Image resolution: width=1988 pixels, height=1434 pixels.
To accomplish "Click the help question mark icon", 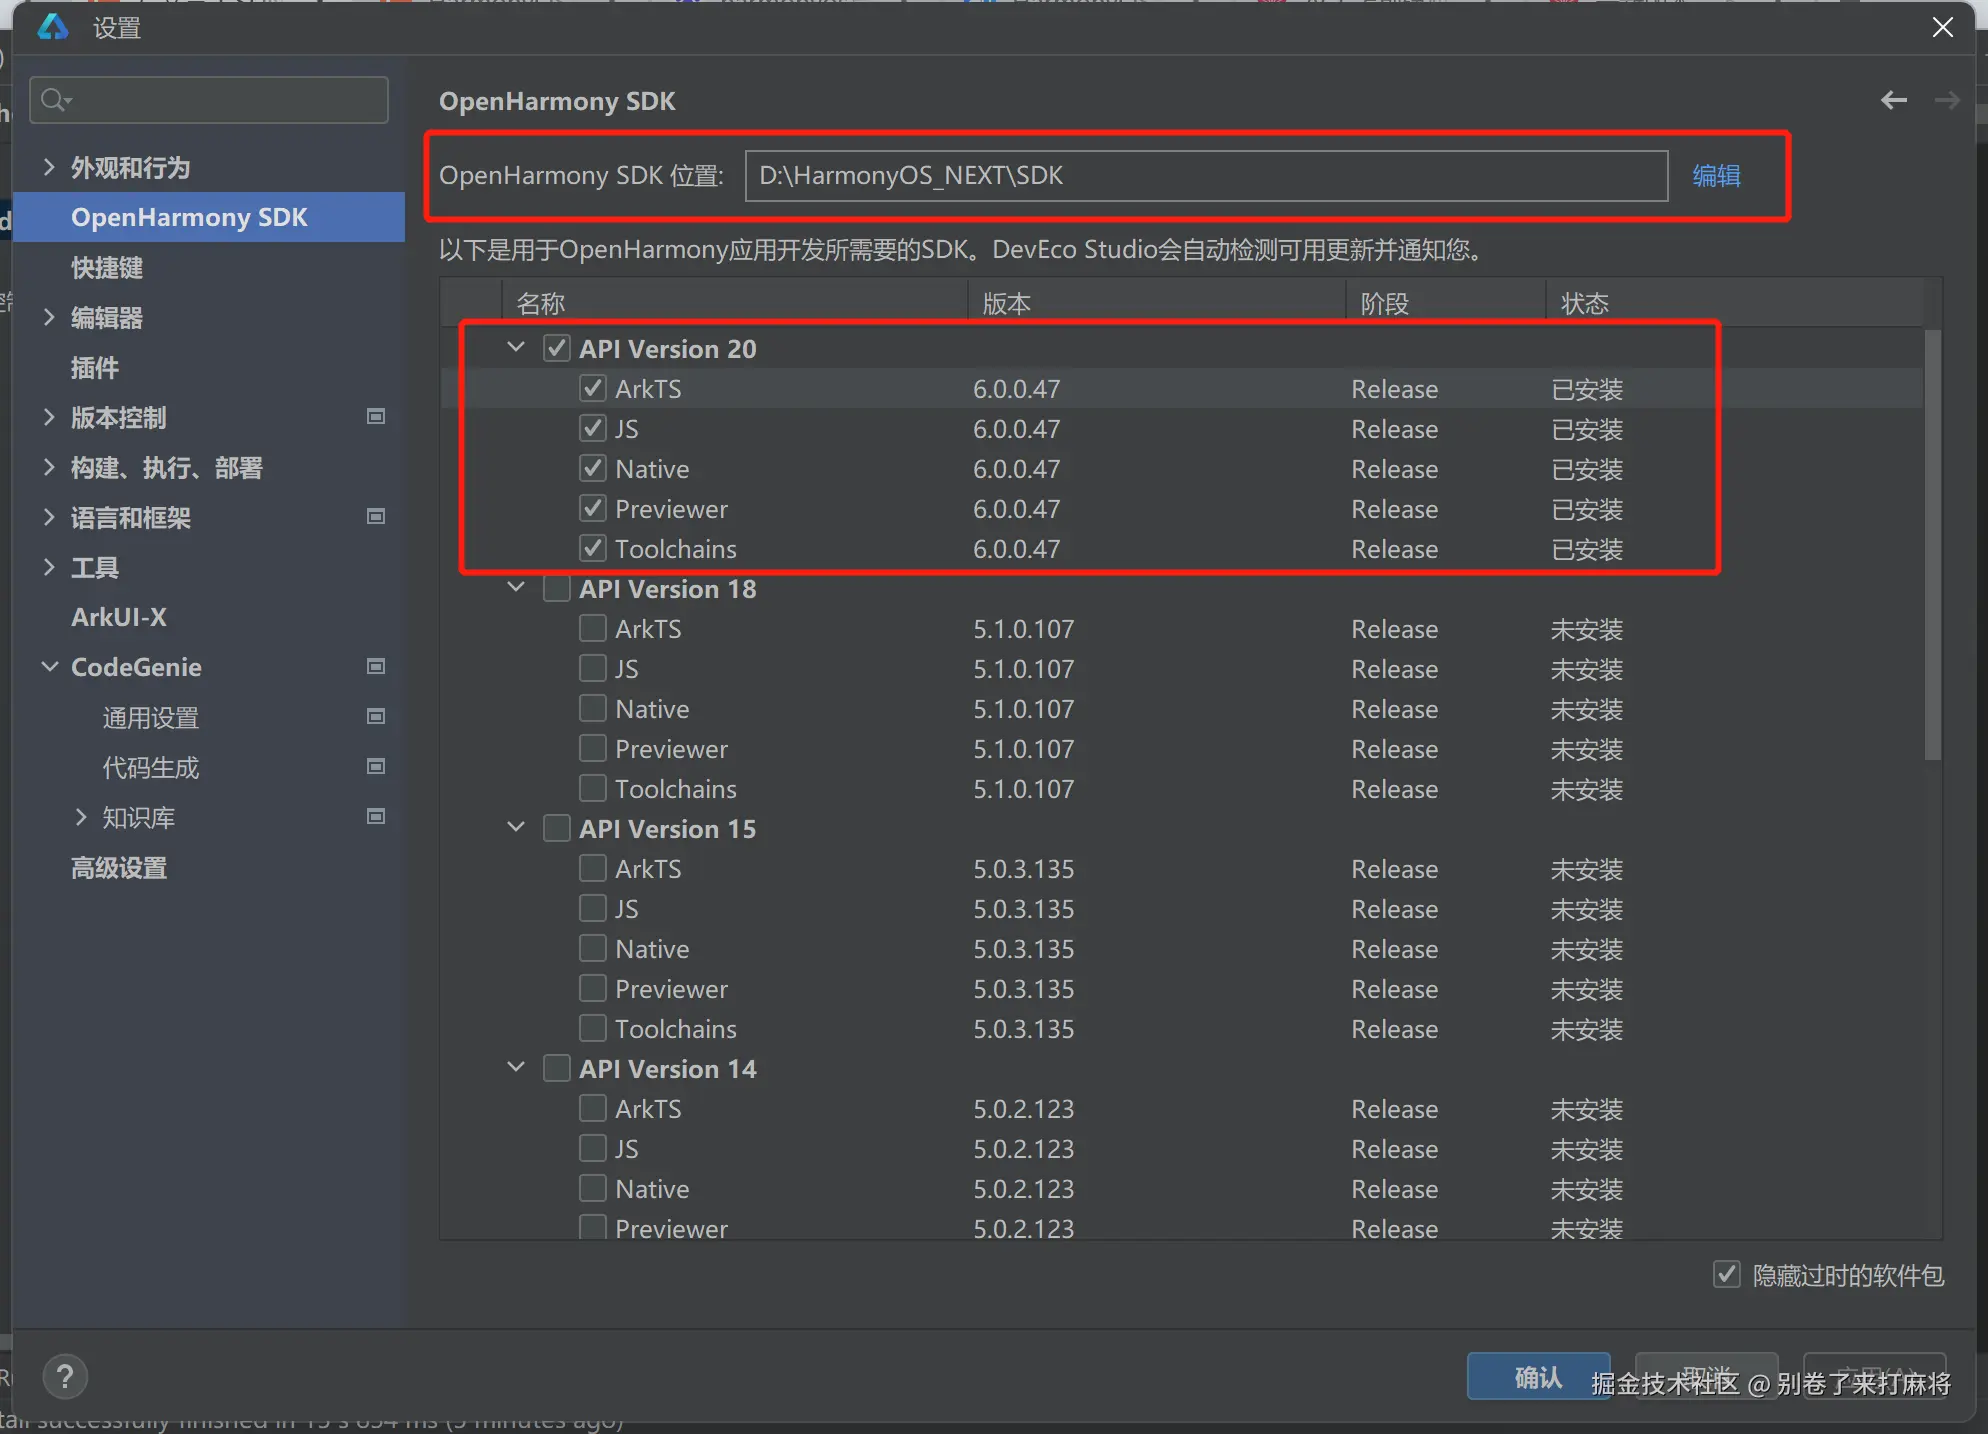I will (65, 1377).
